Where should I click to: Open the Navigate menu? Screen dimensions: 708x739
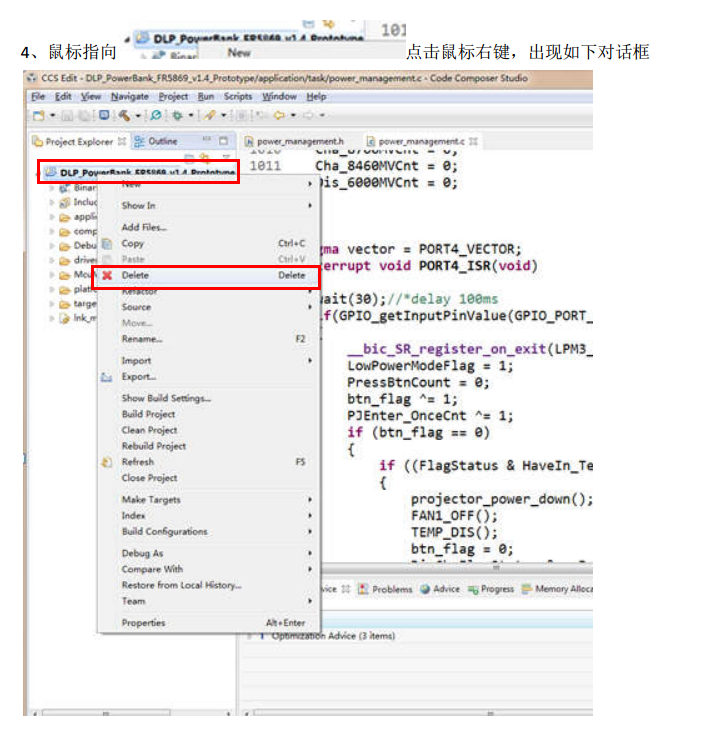[x=130, y=97]
